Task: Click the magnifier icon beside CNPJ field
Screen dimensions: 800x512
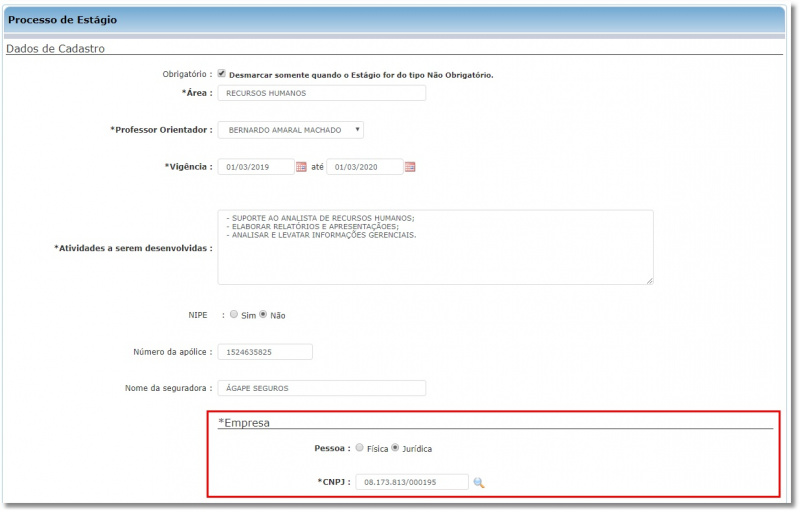Action: [x=479, y=483]
